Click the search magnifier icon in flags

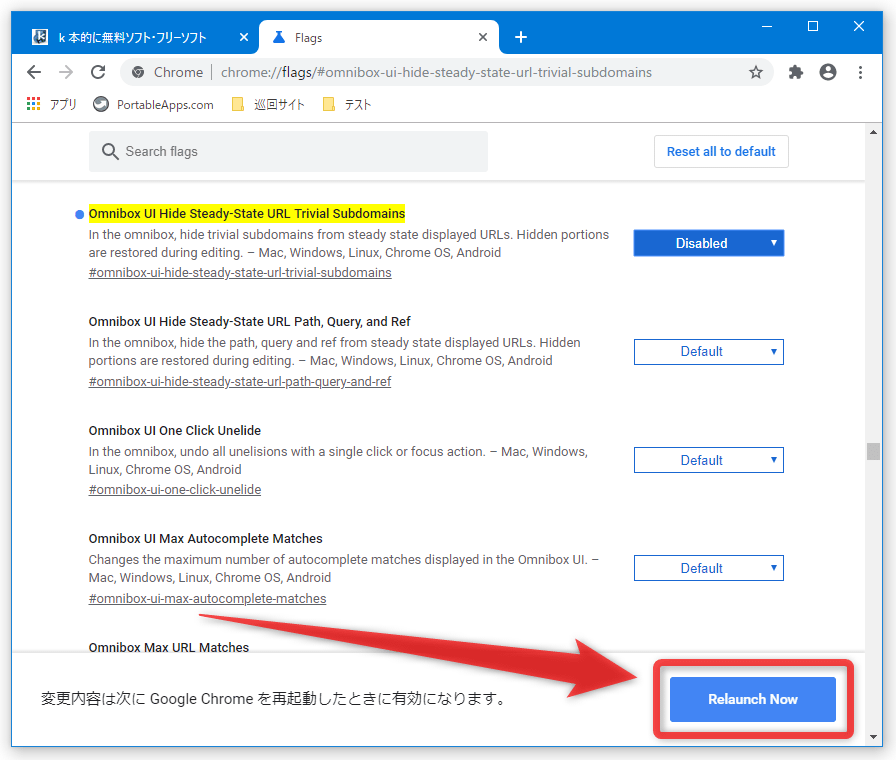click(110, 151)
